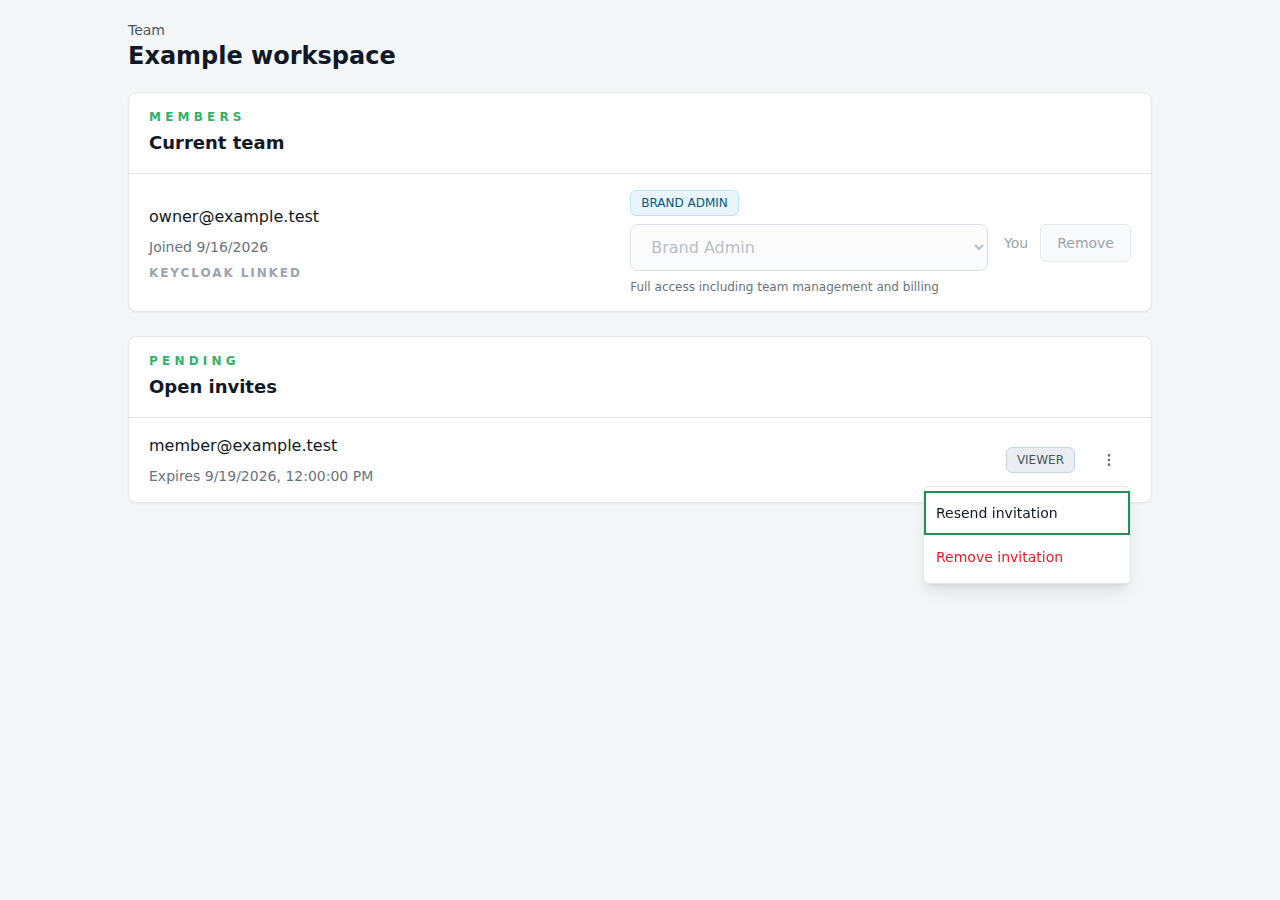
Task: Click the Joined 9/16/2026 text
Action: [x=208, y=247]
